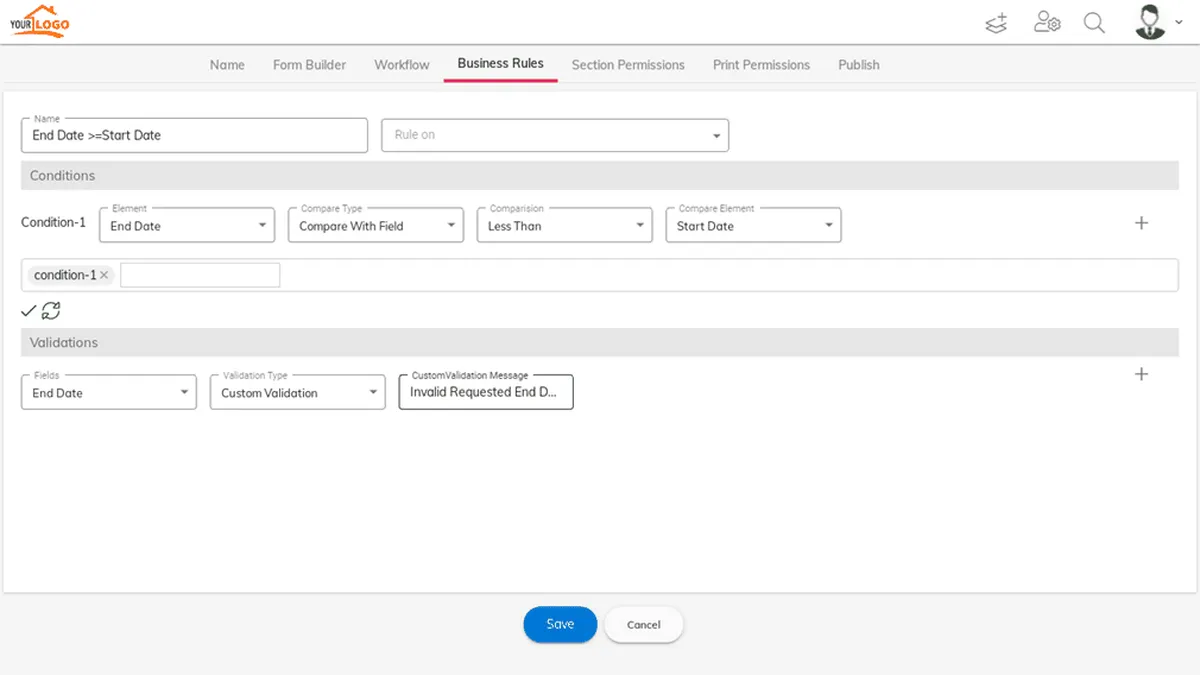Click the Save button
The width and height of the screenshot is (1200, 675).
coord(560,624)
